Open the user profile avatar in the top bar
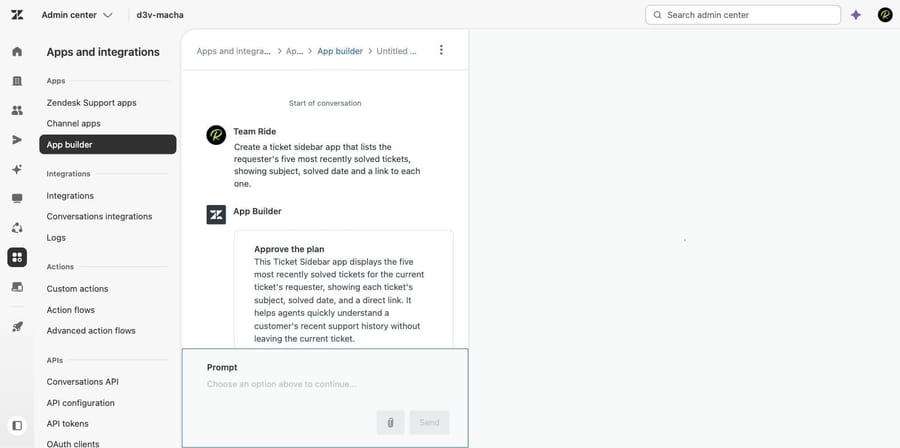This screenshot has width=900, height=448. 885,15
